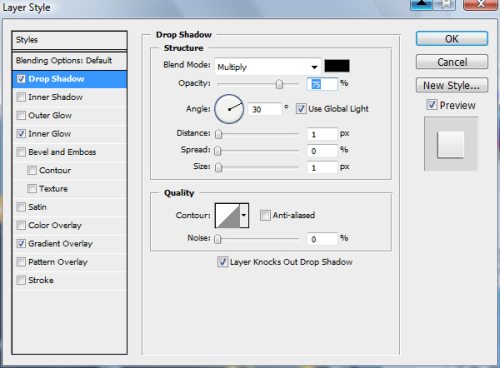Image resolution: width=500 pixels, height=368 pixels.
Task: Click the OK button
Action: click(452, 39)
